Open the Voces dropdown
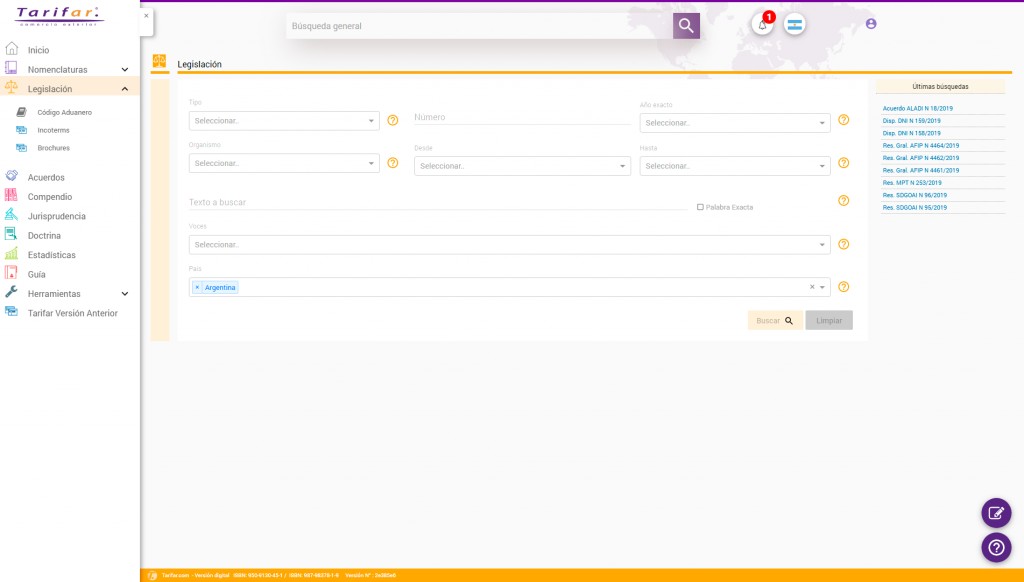1024x582 pixels. pos(509,244)
